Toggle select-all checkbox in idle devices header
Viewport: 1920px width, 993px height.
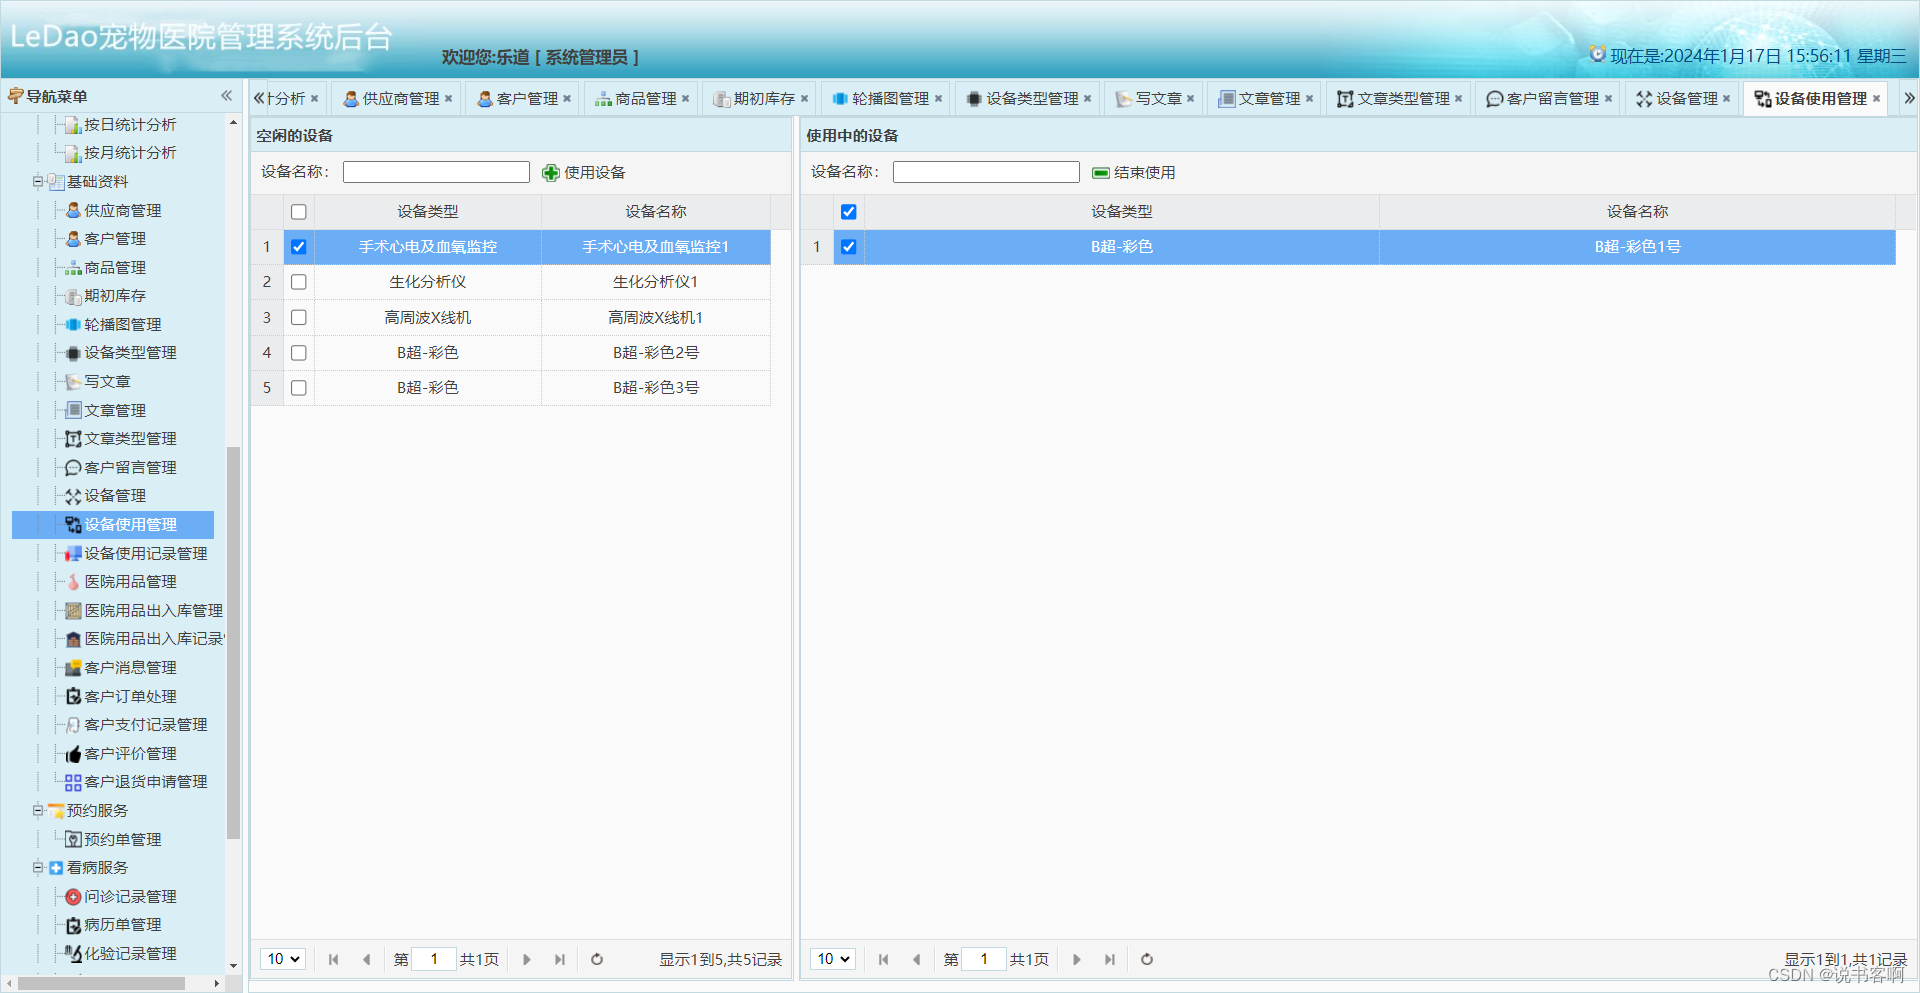pos(298,212)
